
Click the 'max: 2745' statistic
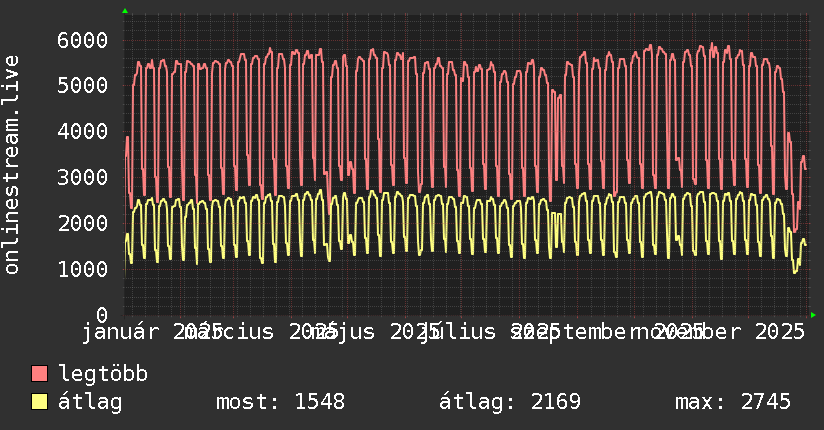[x=733, y=402]
